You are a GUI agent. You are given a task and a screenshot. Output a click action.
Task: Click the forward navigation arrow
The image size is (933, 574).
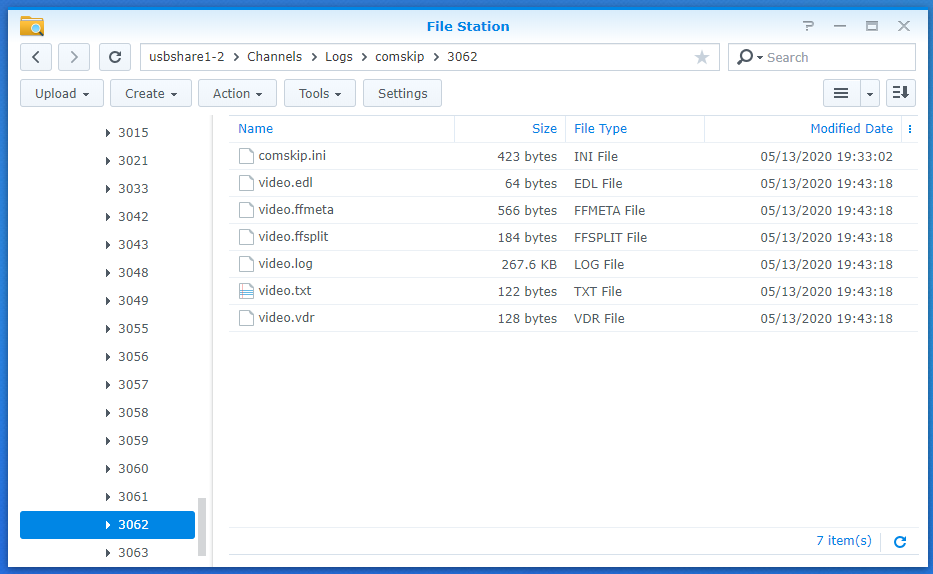point(74,57)
